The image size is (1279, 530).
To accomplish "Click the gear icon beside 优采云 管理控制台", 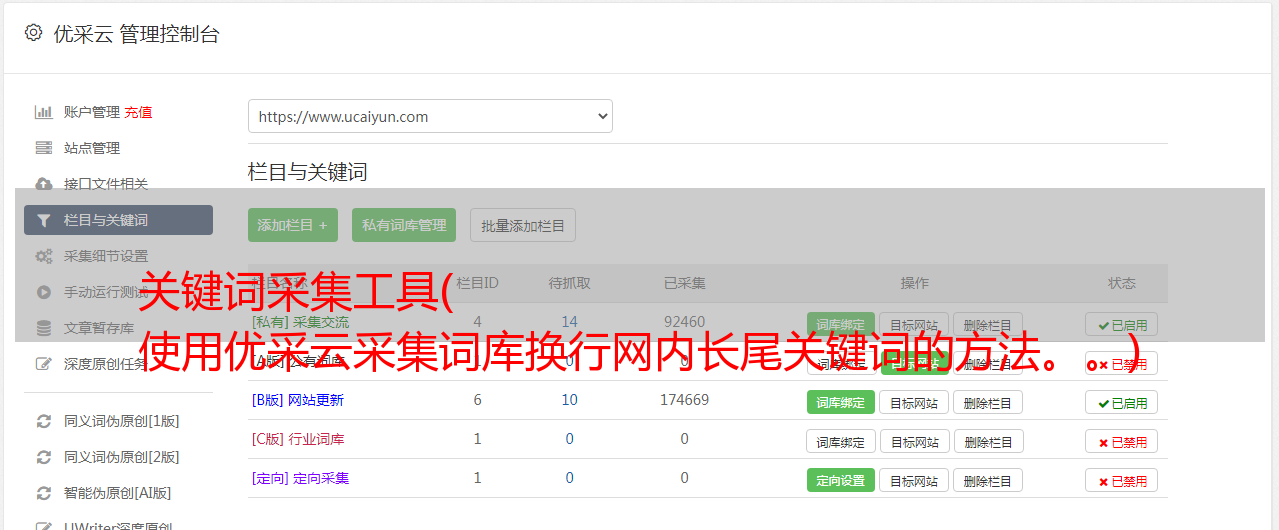I will [x=34, y=33].
